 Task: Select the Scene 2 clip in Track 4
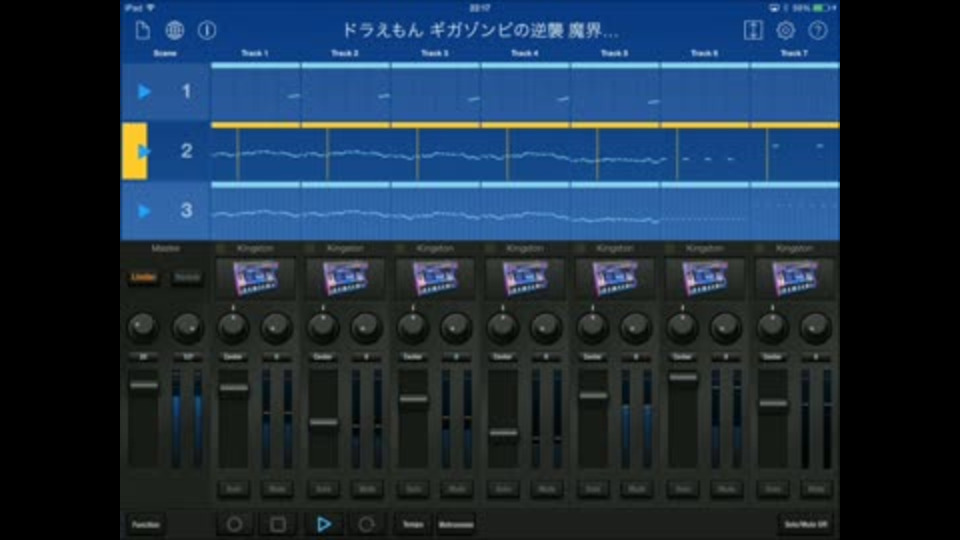point(525,151)
